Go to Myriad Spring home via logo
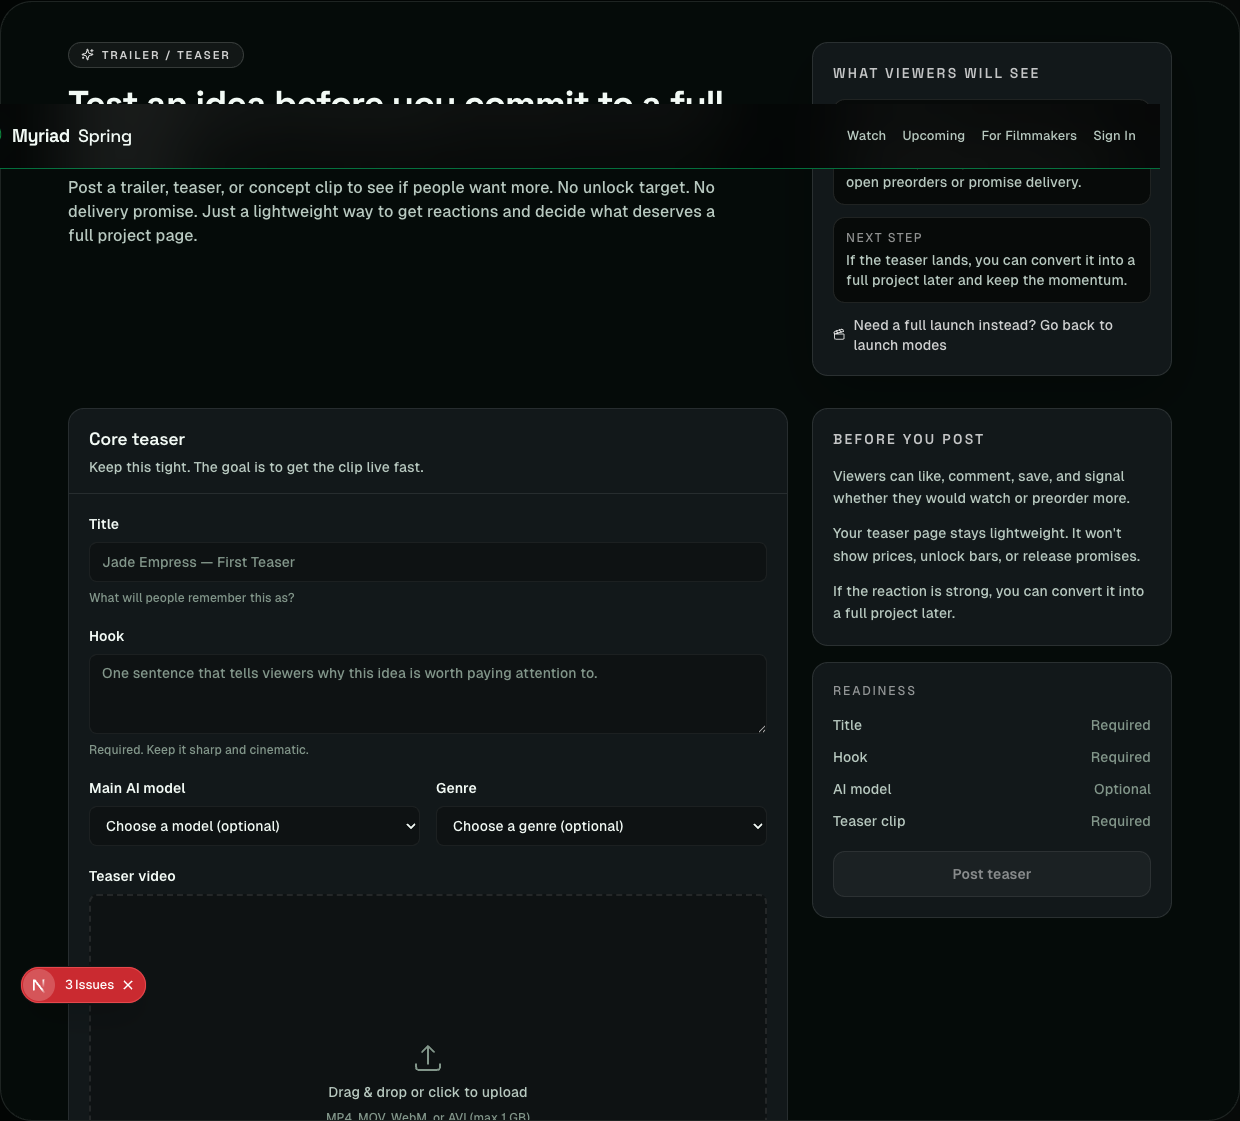 (x=72, y=136)
